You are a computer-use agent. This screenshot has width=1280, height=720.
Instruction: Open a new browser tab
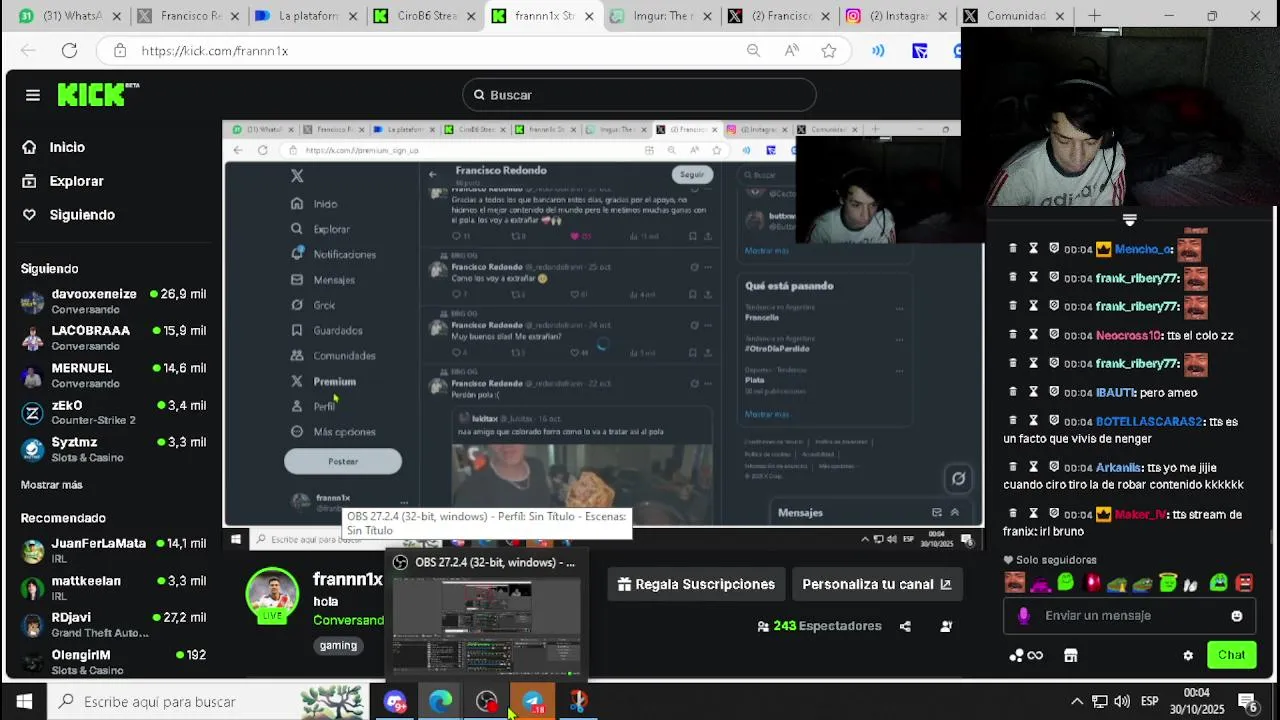pyautogui.click(x=1094, y=16)
